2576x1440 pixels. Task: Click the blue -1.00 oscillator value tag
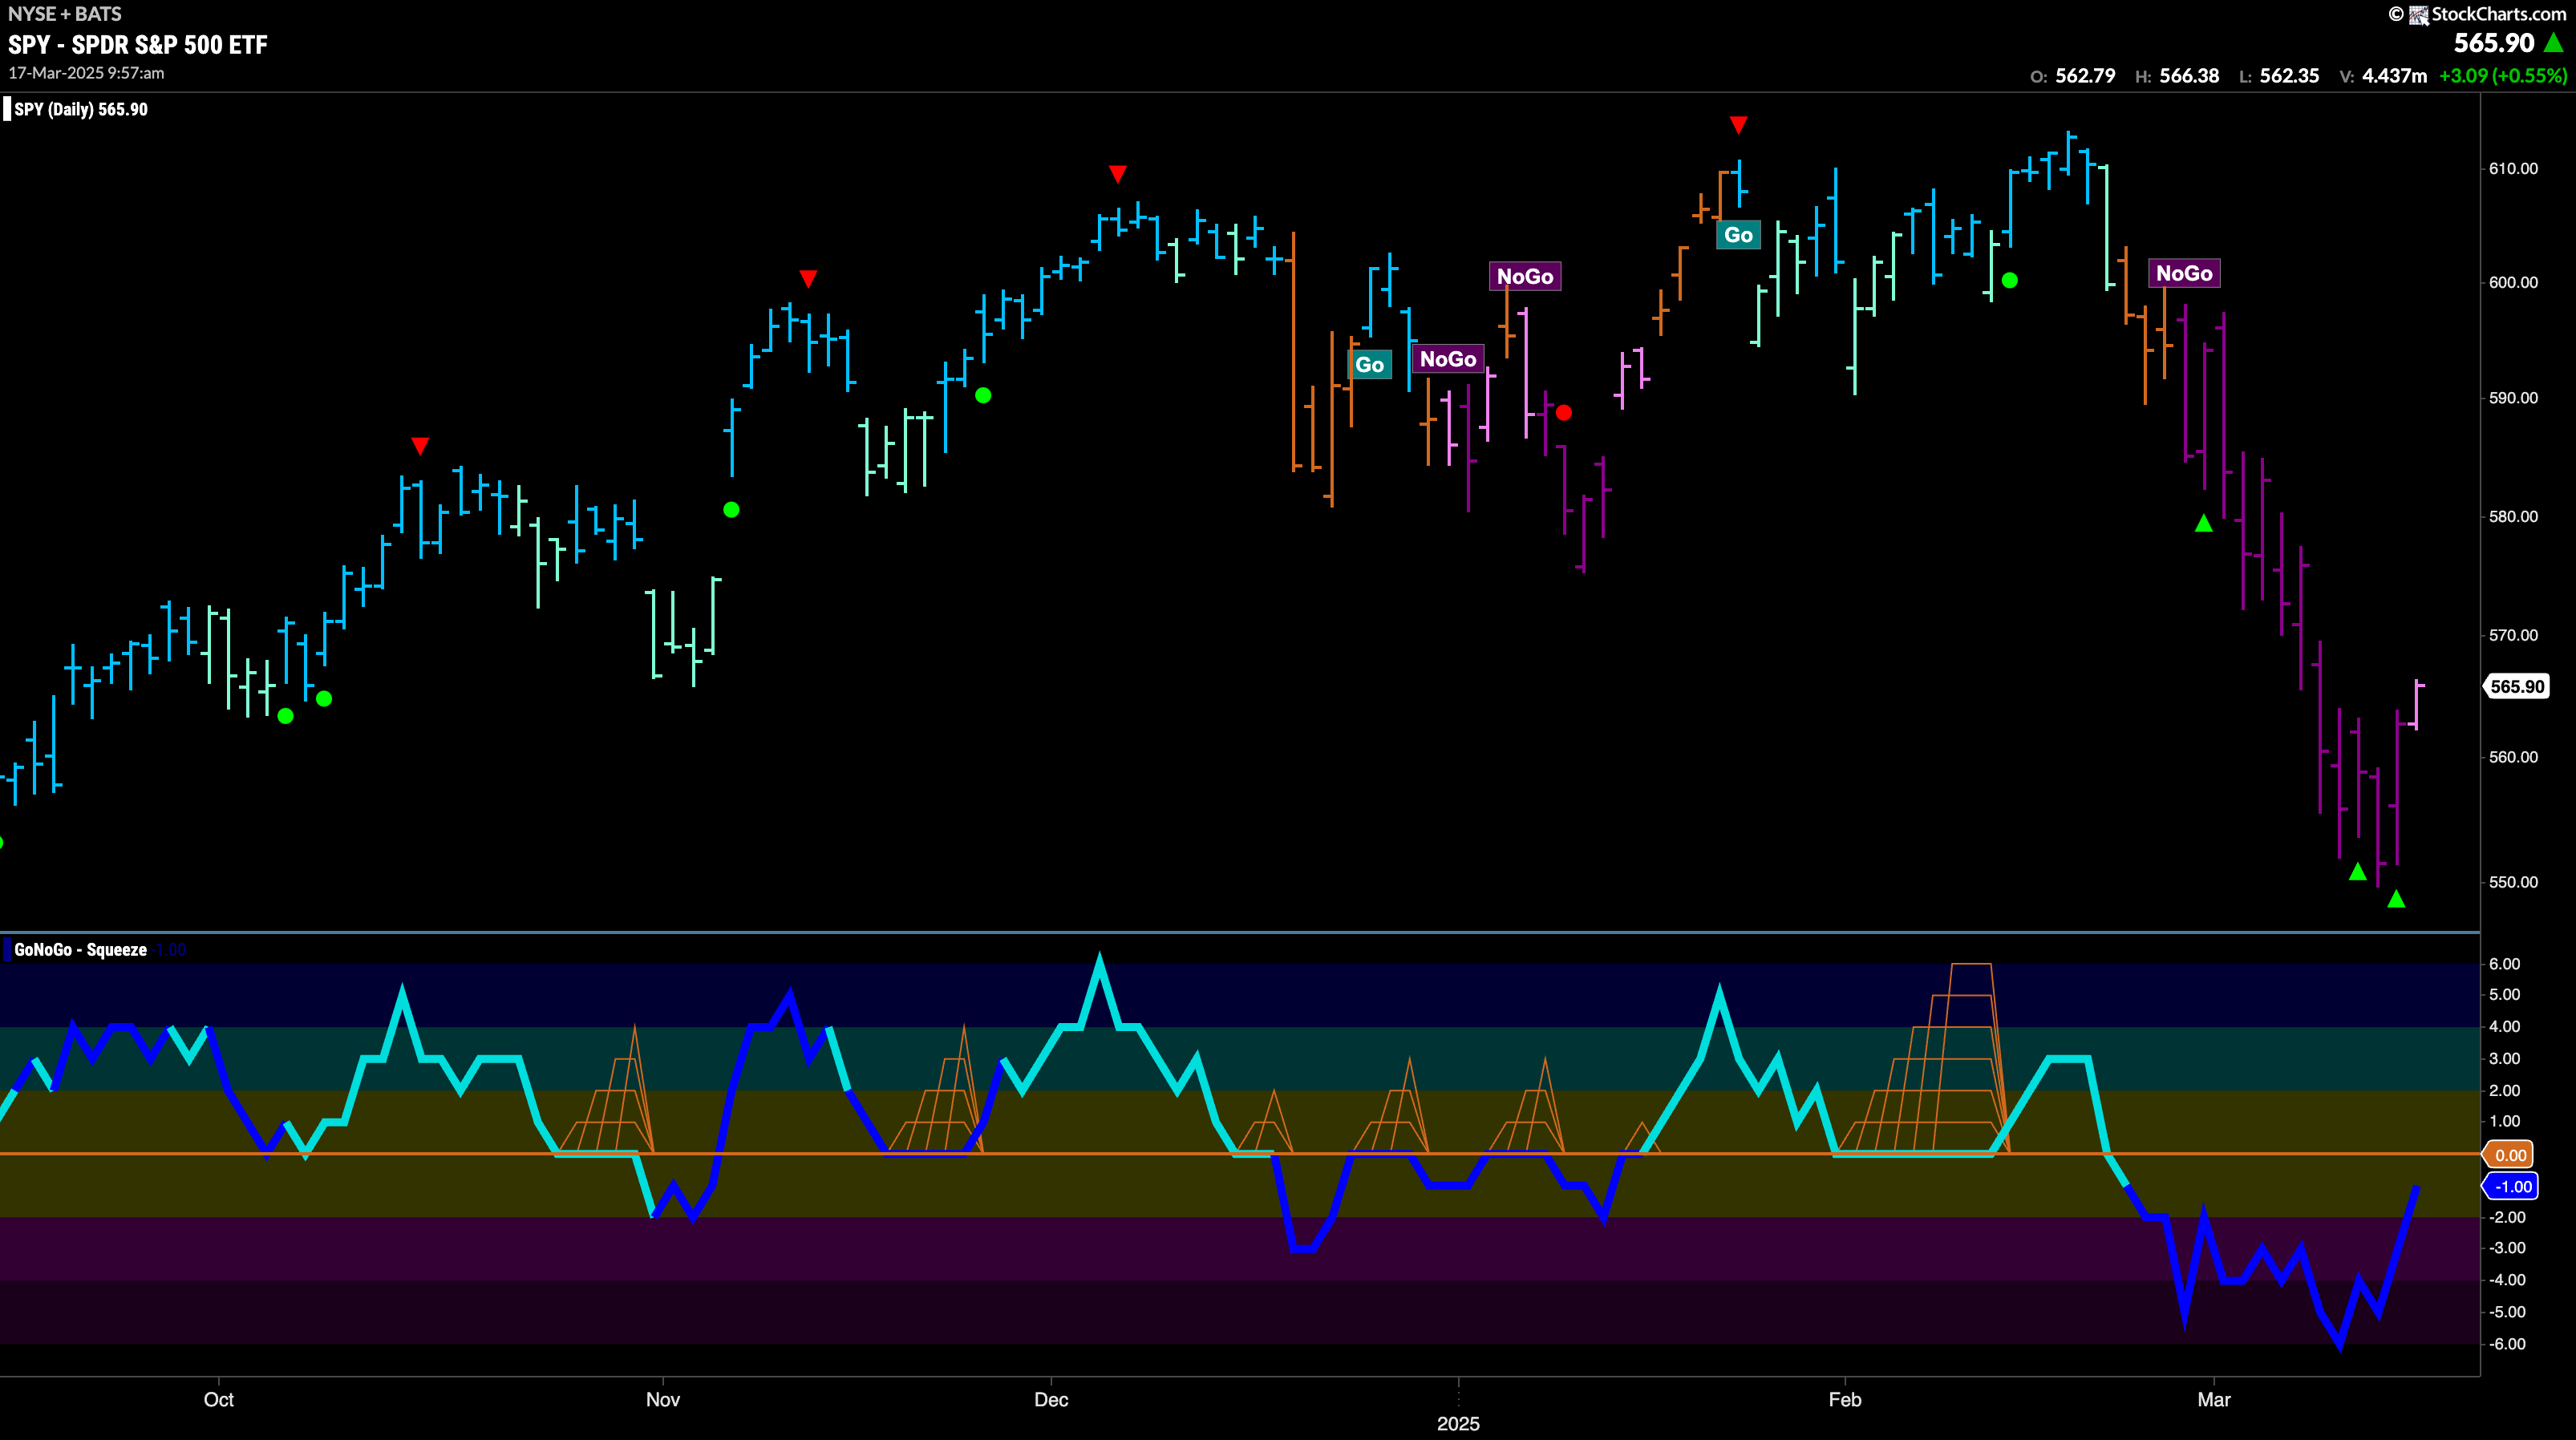[x=2512, y=1187]
